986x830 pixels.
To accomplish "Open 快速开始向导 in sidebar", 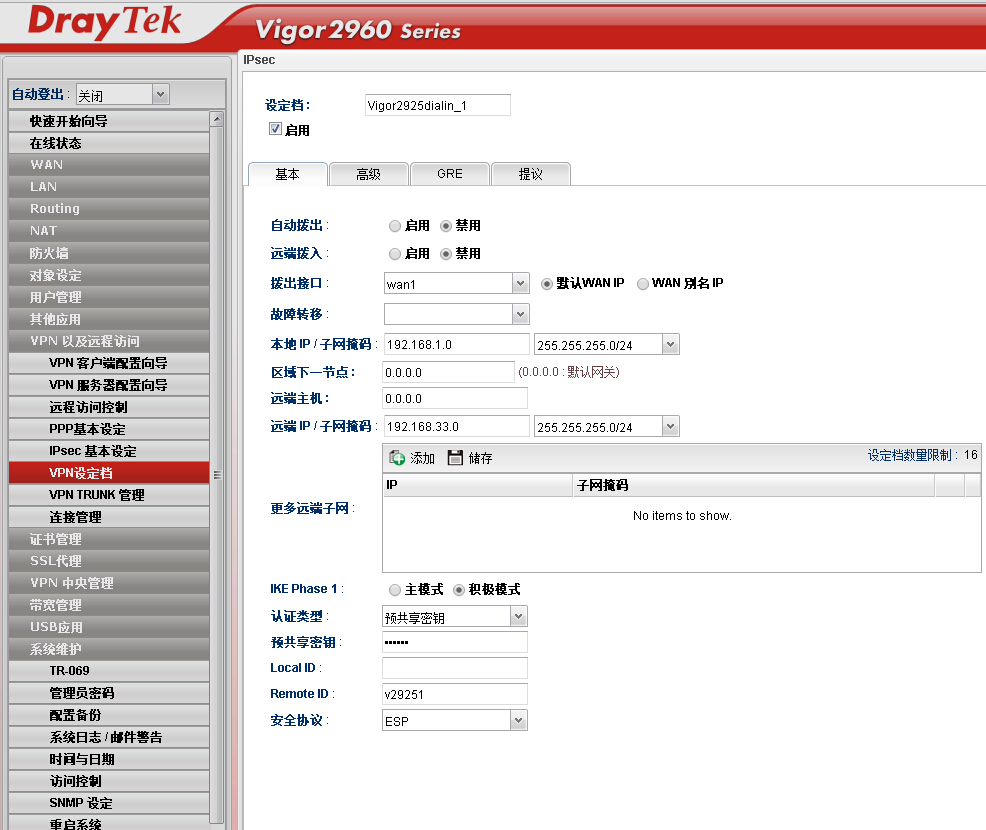I will coord(109,121).
